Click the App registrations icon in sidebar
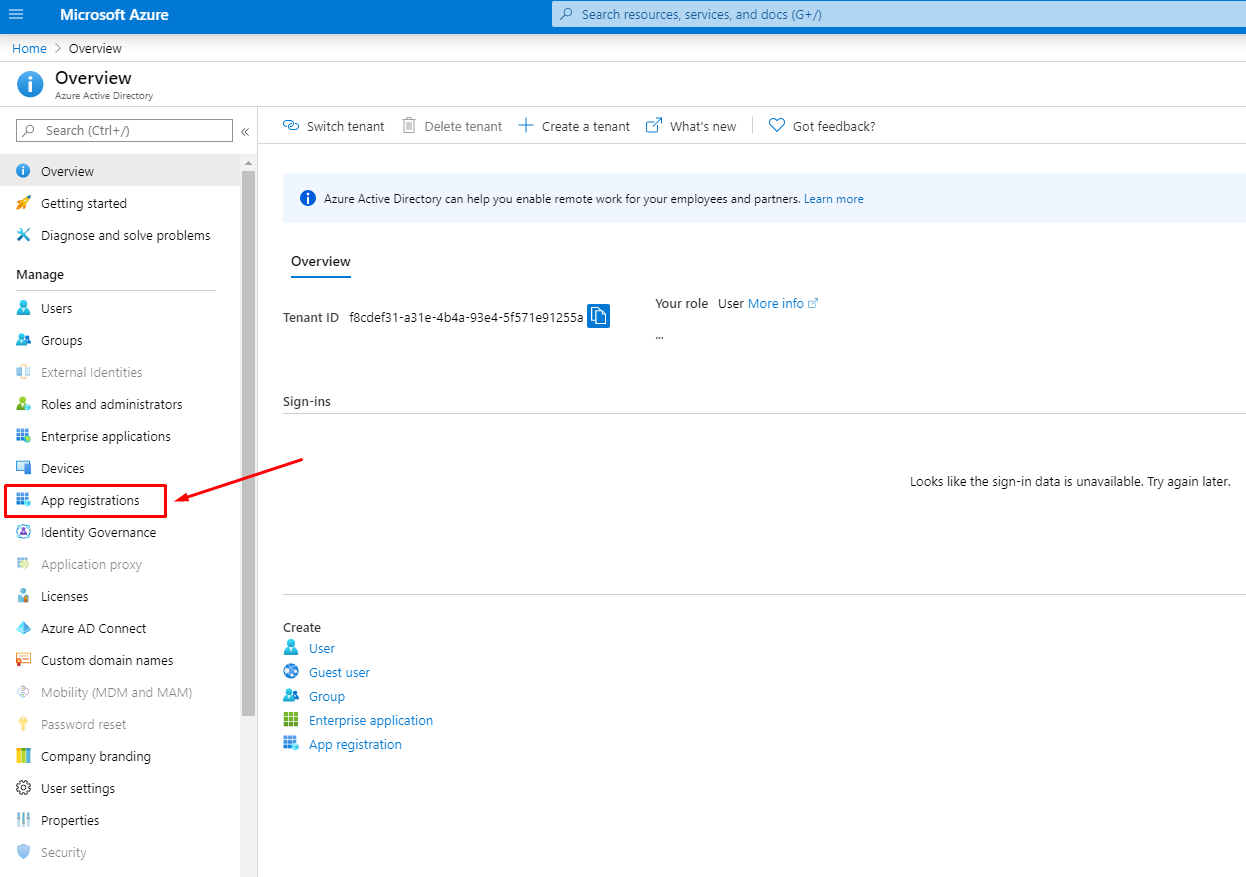Screen dimensions: 1246x877 click(x=23, y=500)
